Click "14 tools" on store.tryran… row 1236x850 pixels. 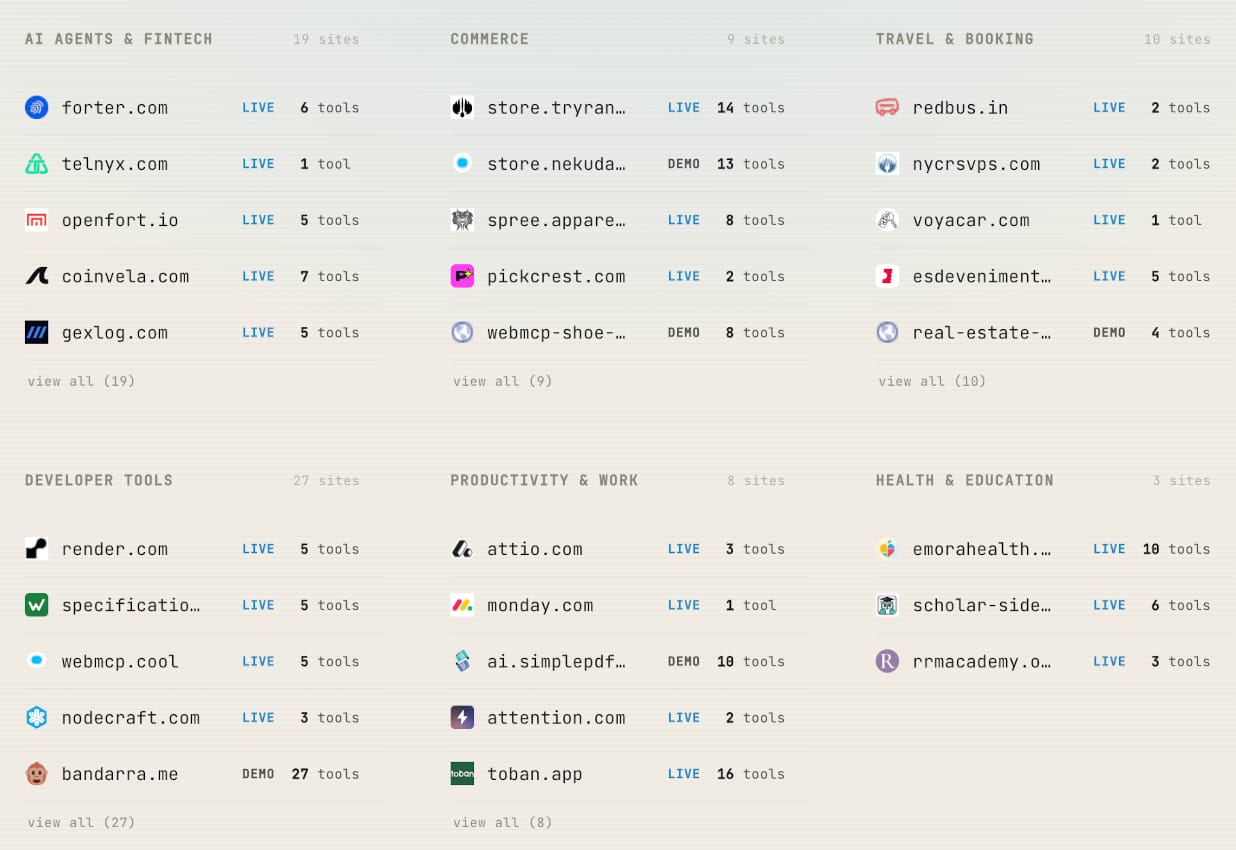click(751, 108)
